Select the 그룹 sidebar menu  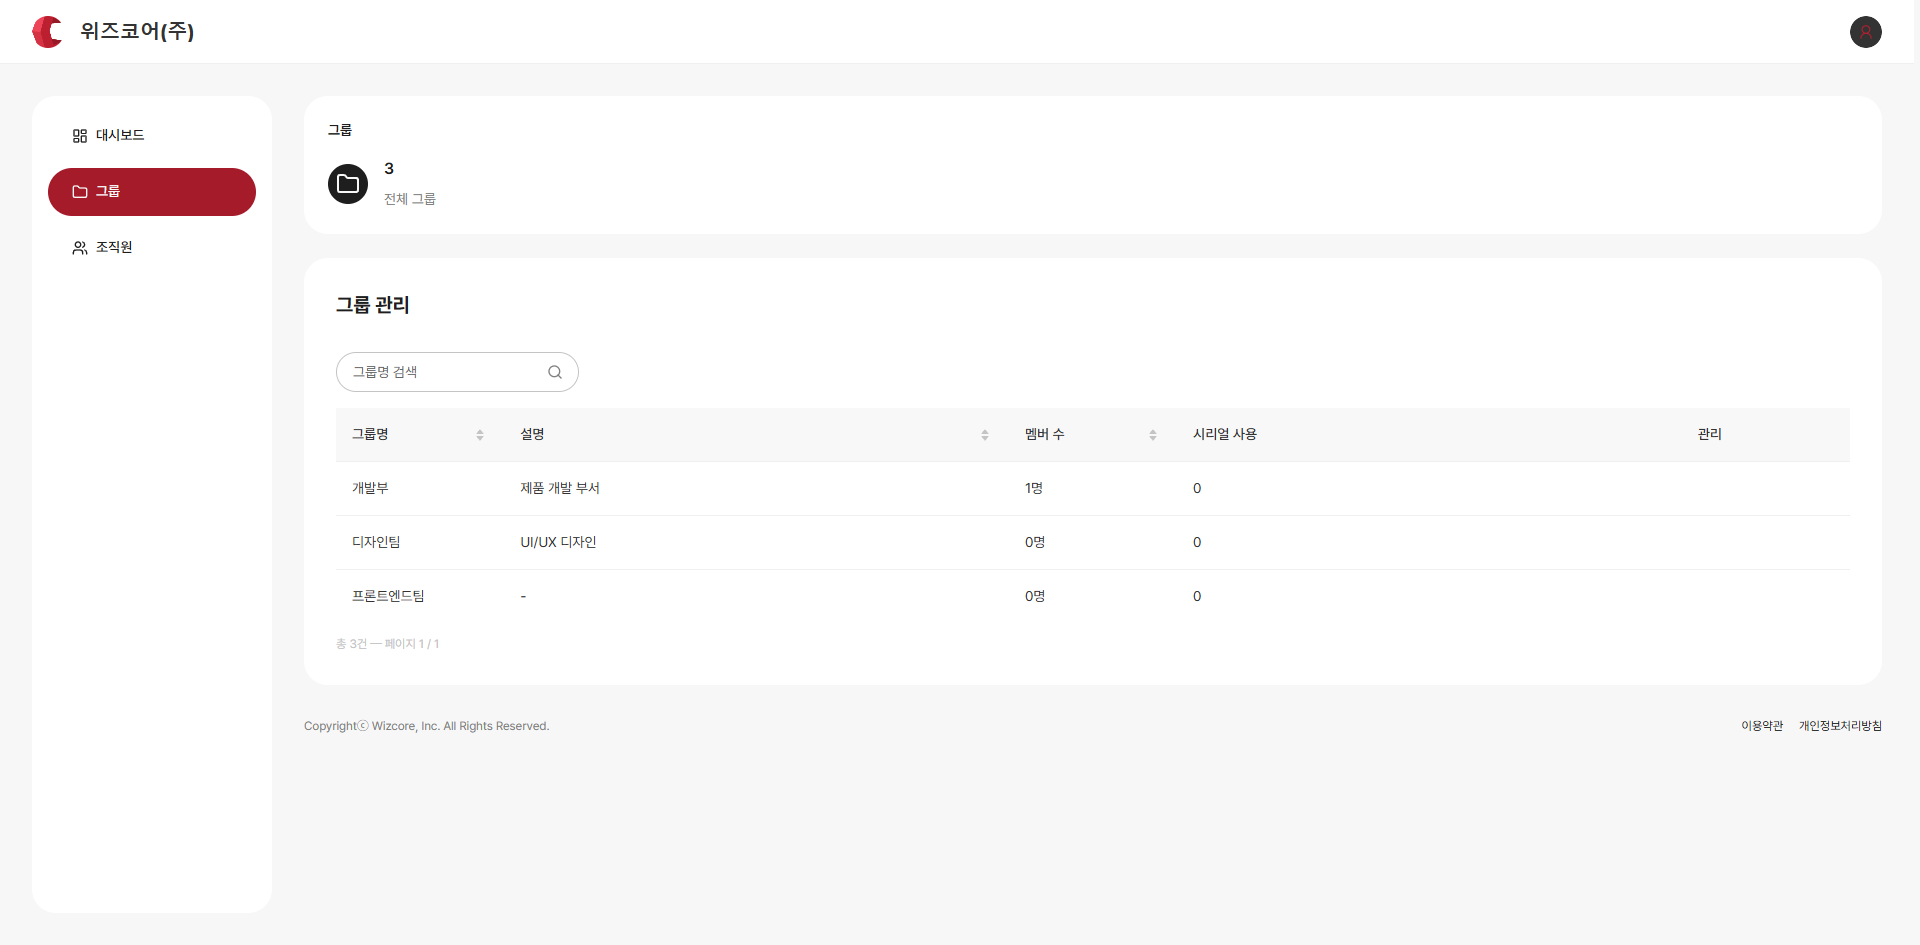point(152,192)
